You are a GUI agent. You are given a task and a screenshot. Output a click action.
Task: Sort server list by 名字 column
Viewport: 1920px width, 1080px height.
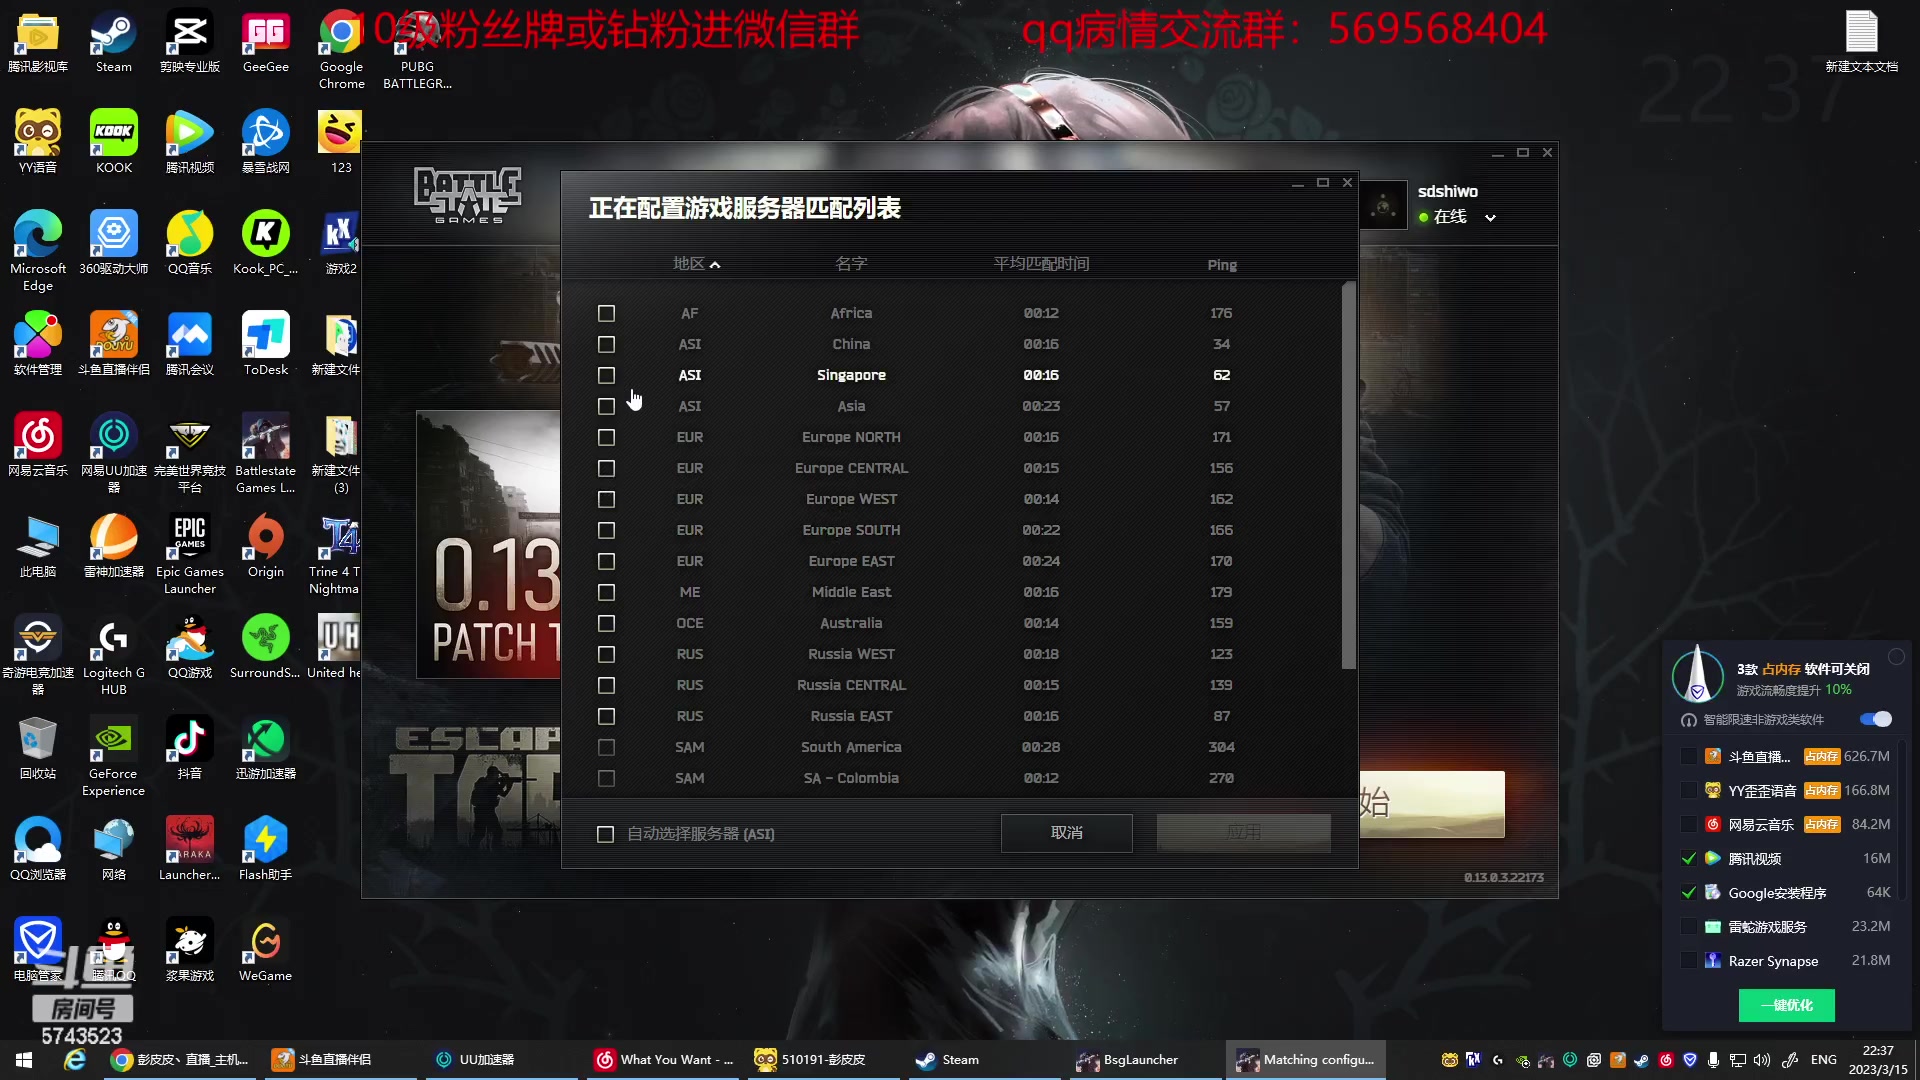point(851,264)
